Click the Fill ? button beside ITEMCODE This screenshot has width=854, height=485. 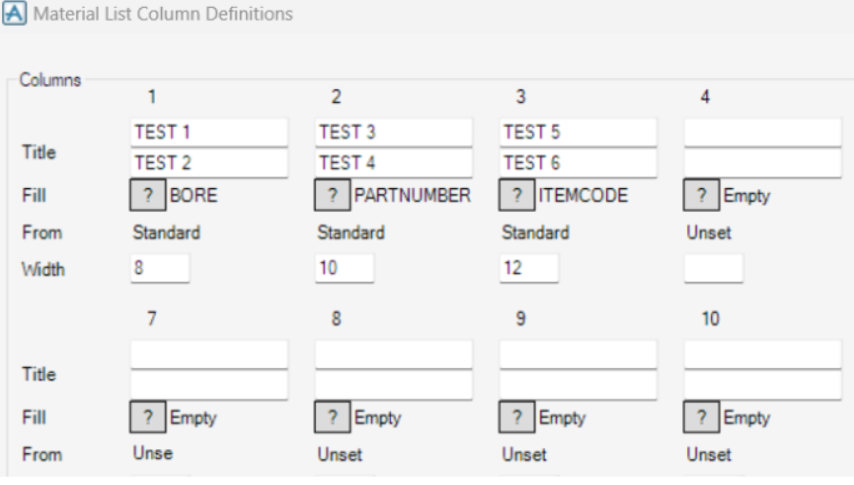(517, 197)
